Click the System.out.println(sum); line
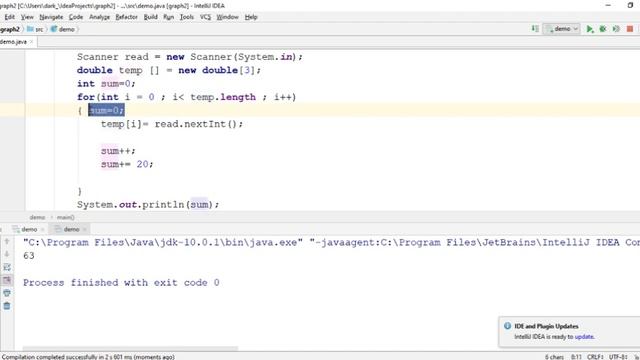The image size is (640, 360). [148, 204]
